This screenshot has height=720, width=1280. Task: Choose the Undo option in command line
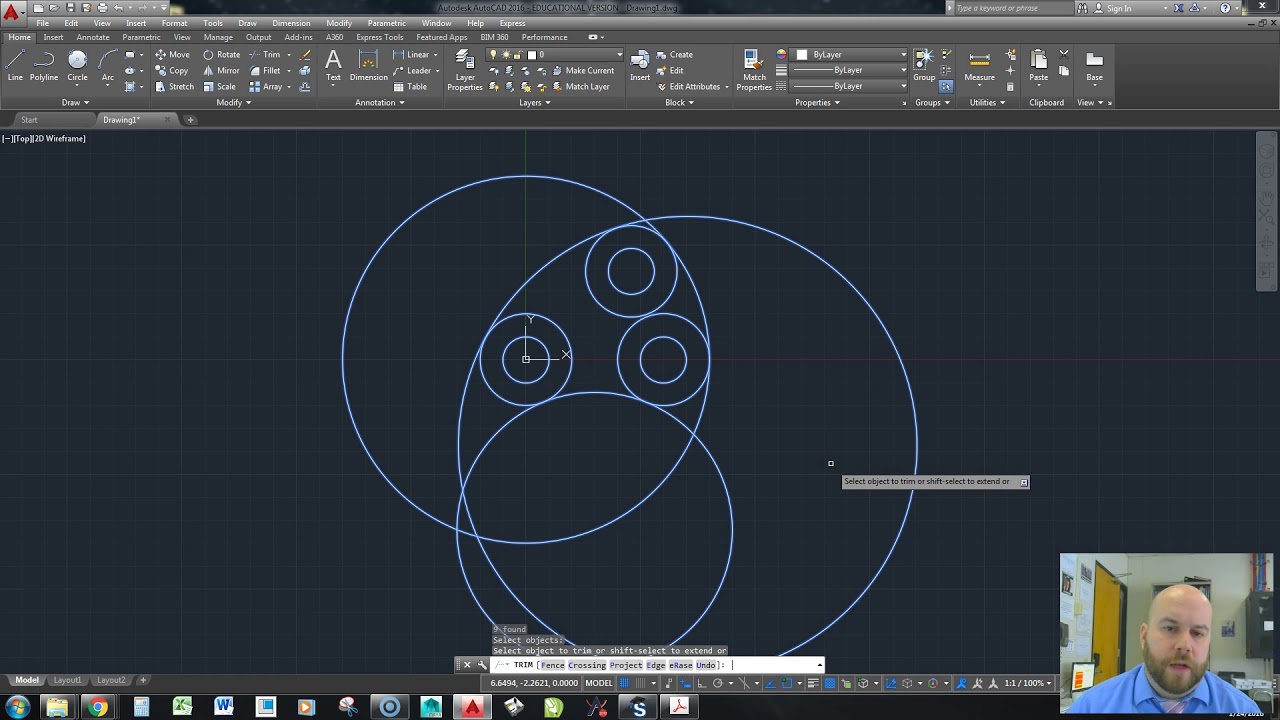(x=706, y=665)
